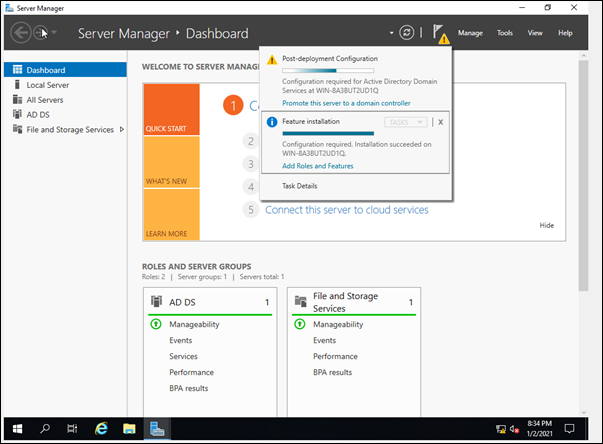603x444 pixels.
Task: Open File and Storage Services BPA results
Action: (x=332, y=372)
